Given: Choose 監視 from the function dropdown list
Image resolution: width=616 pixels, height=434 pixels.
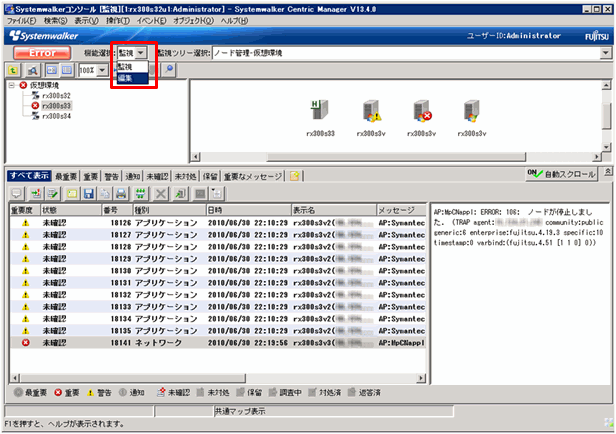Looking at the screenshot, I should [x=133, y=67].
